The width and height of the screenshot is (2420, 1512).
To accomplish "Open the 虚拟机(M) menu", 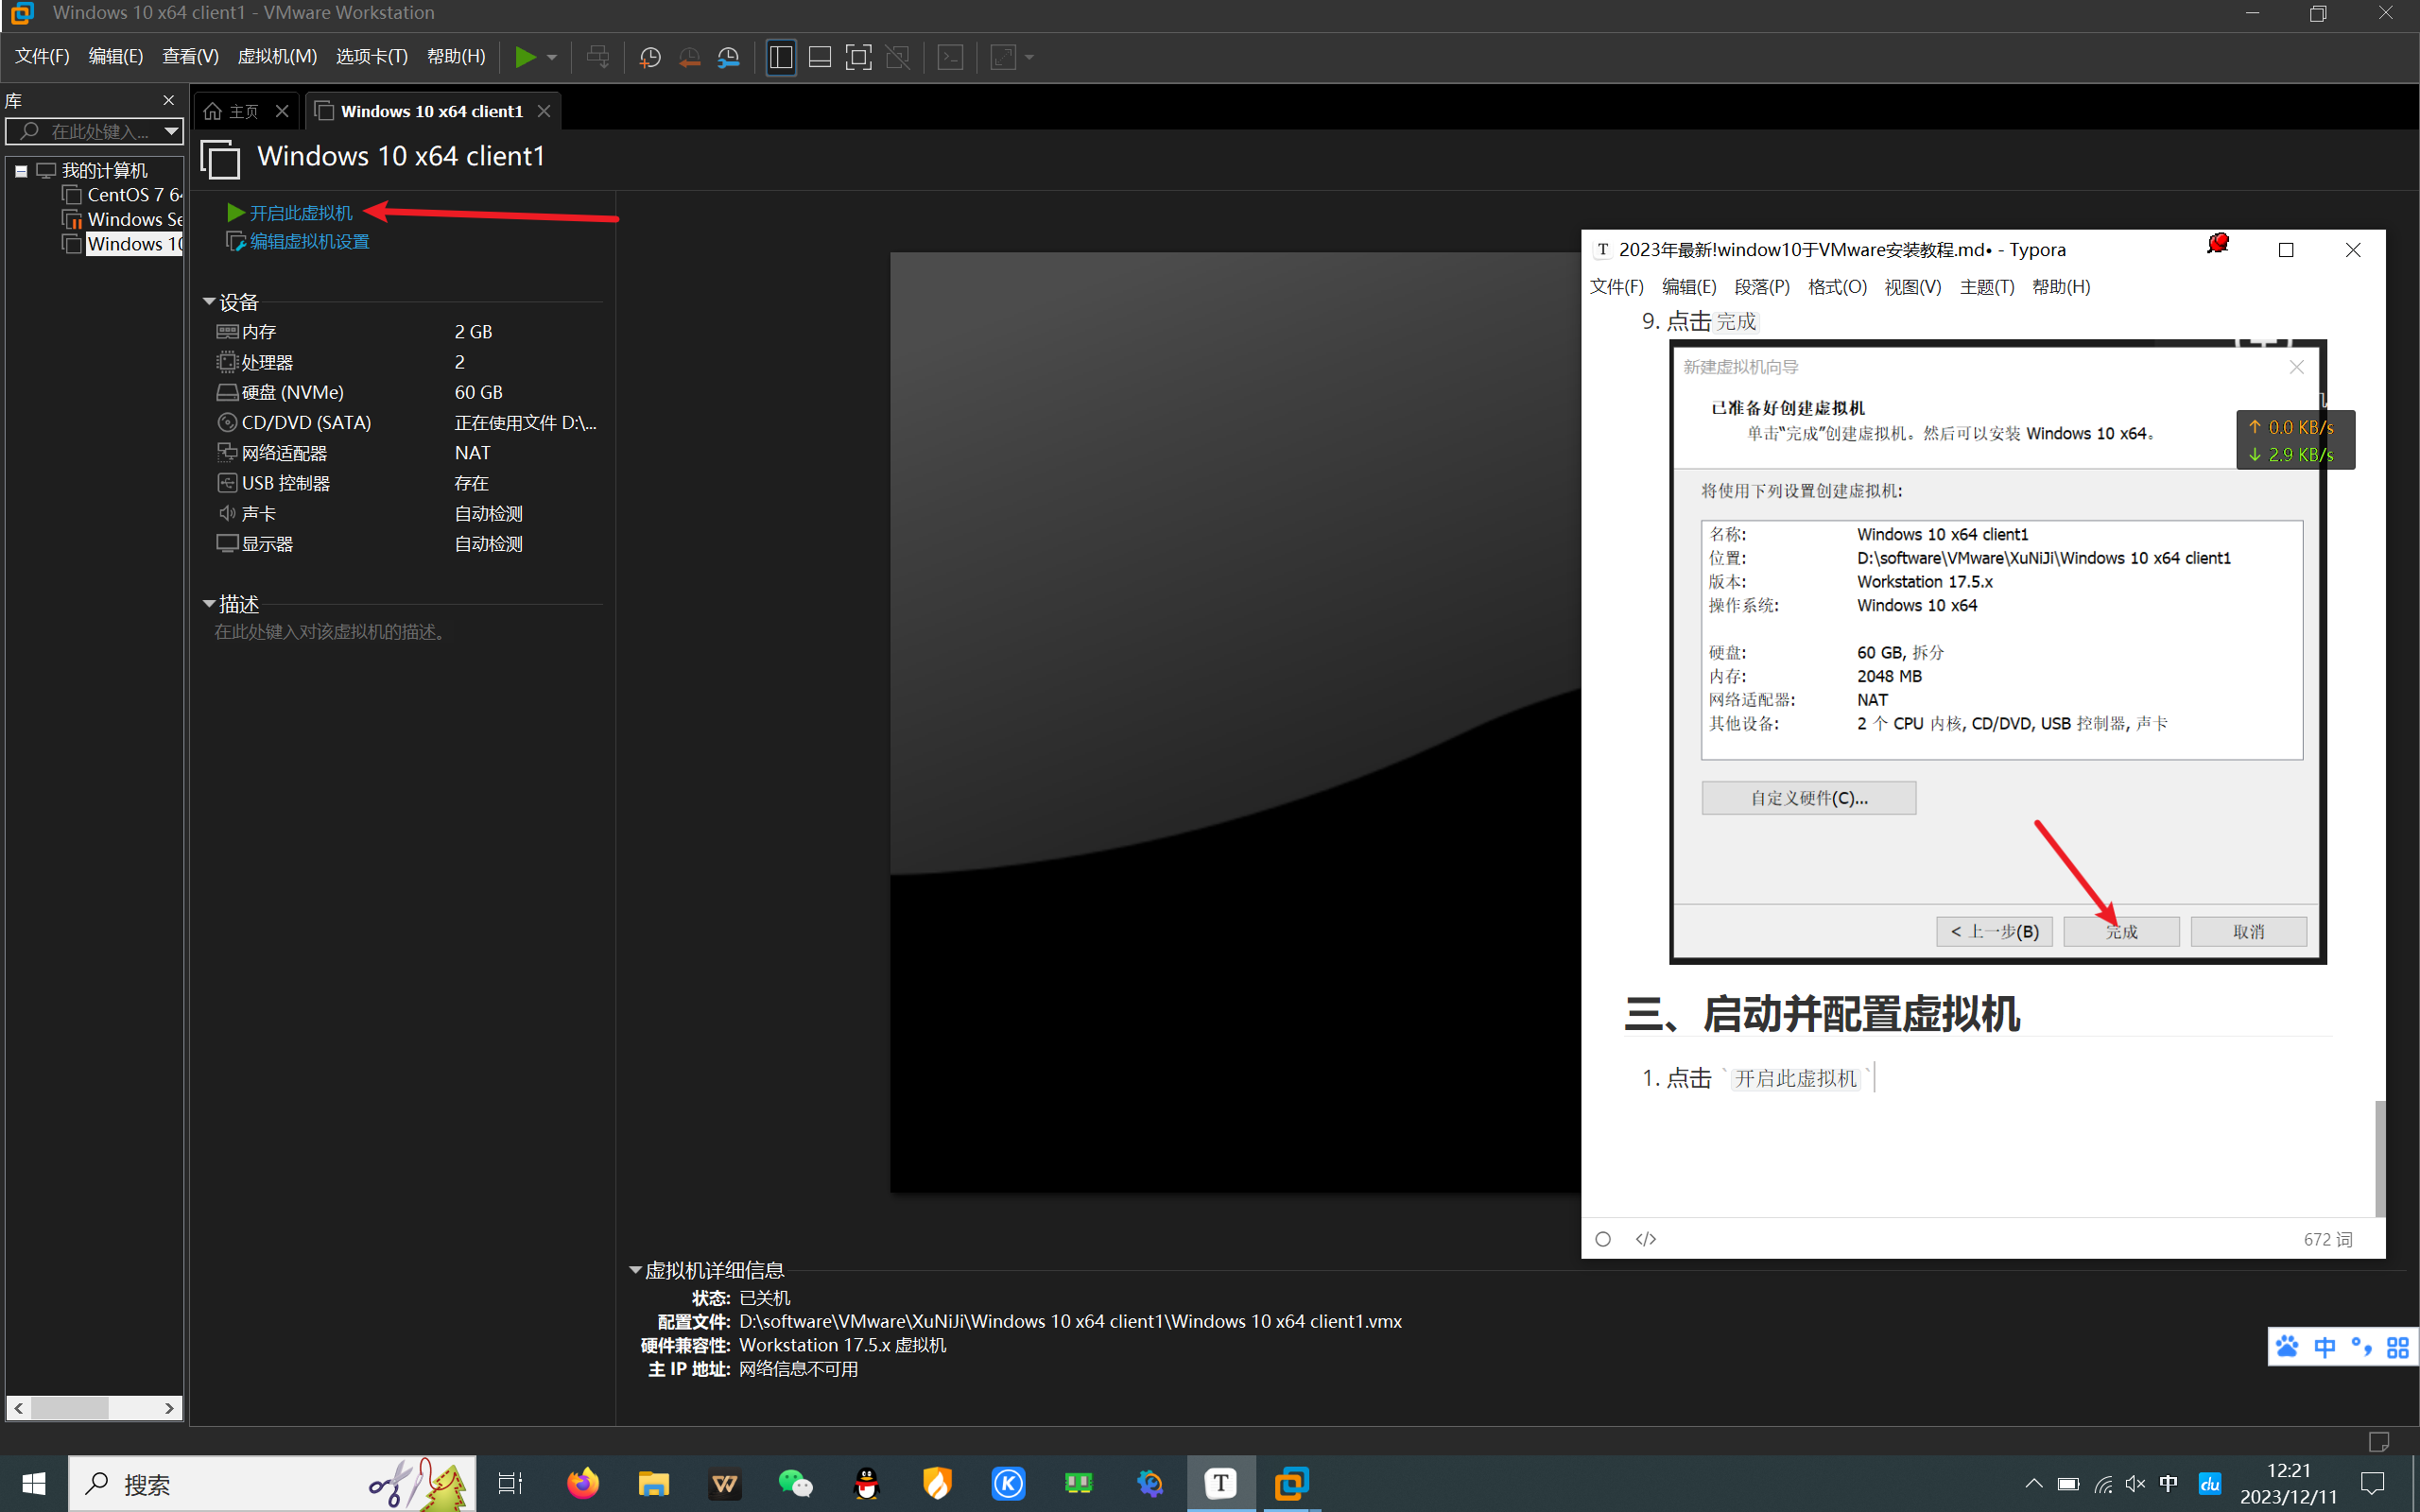I will click(277, 56).
